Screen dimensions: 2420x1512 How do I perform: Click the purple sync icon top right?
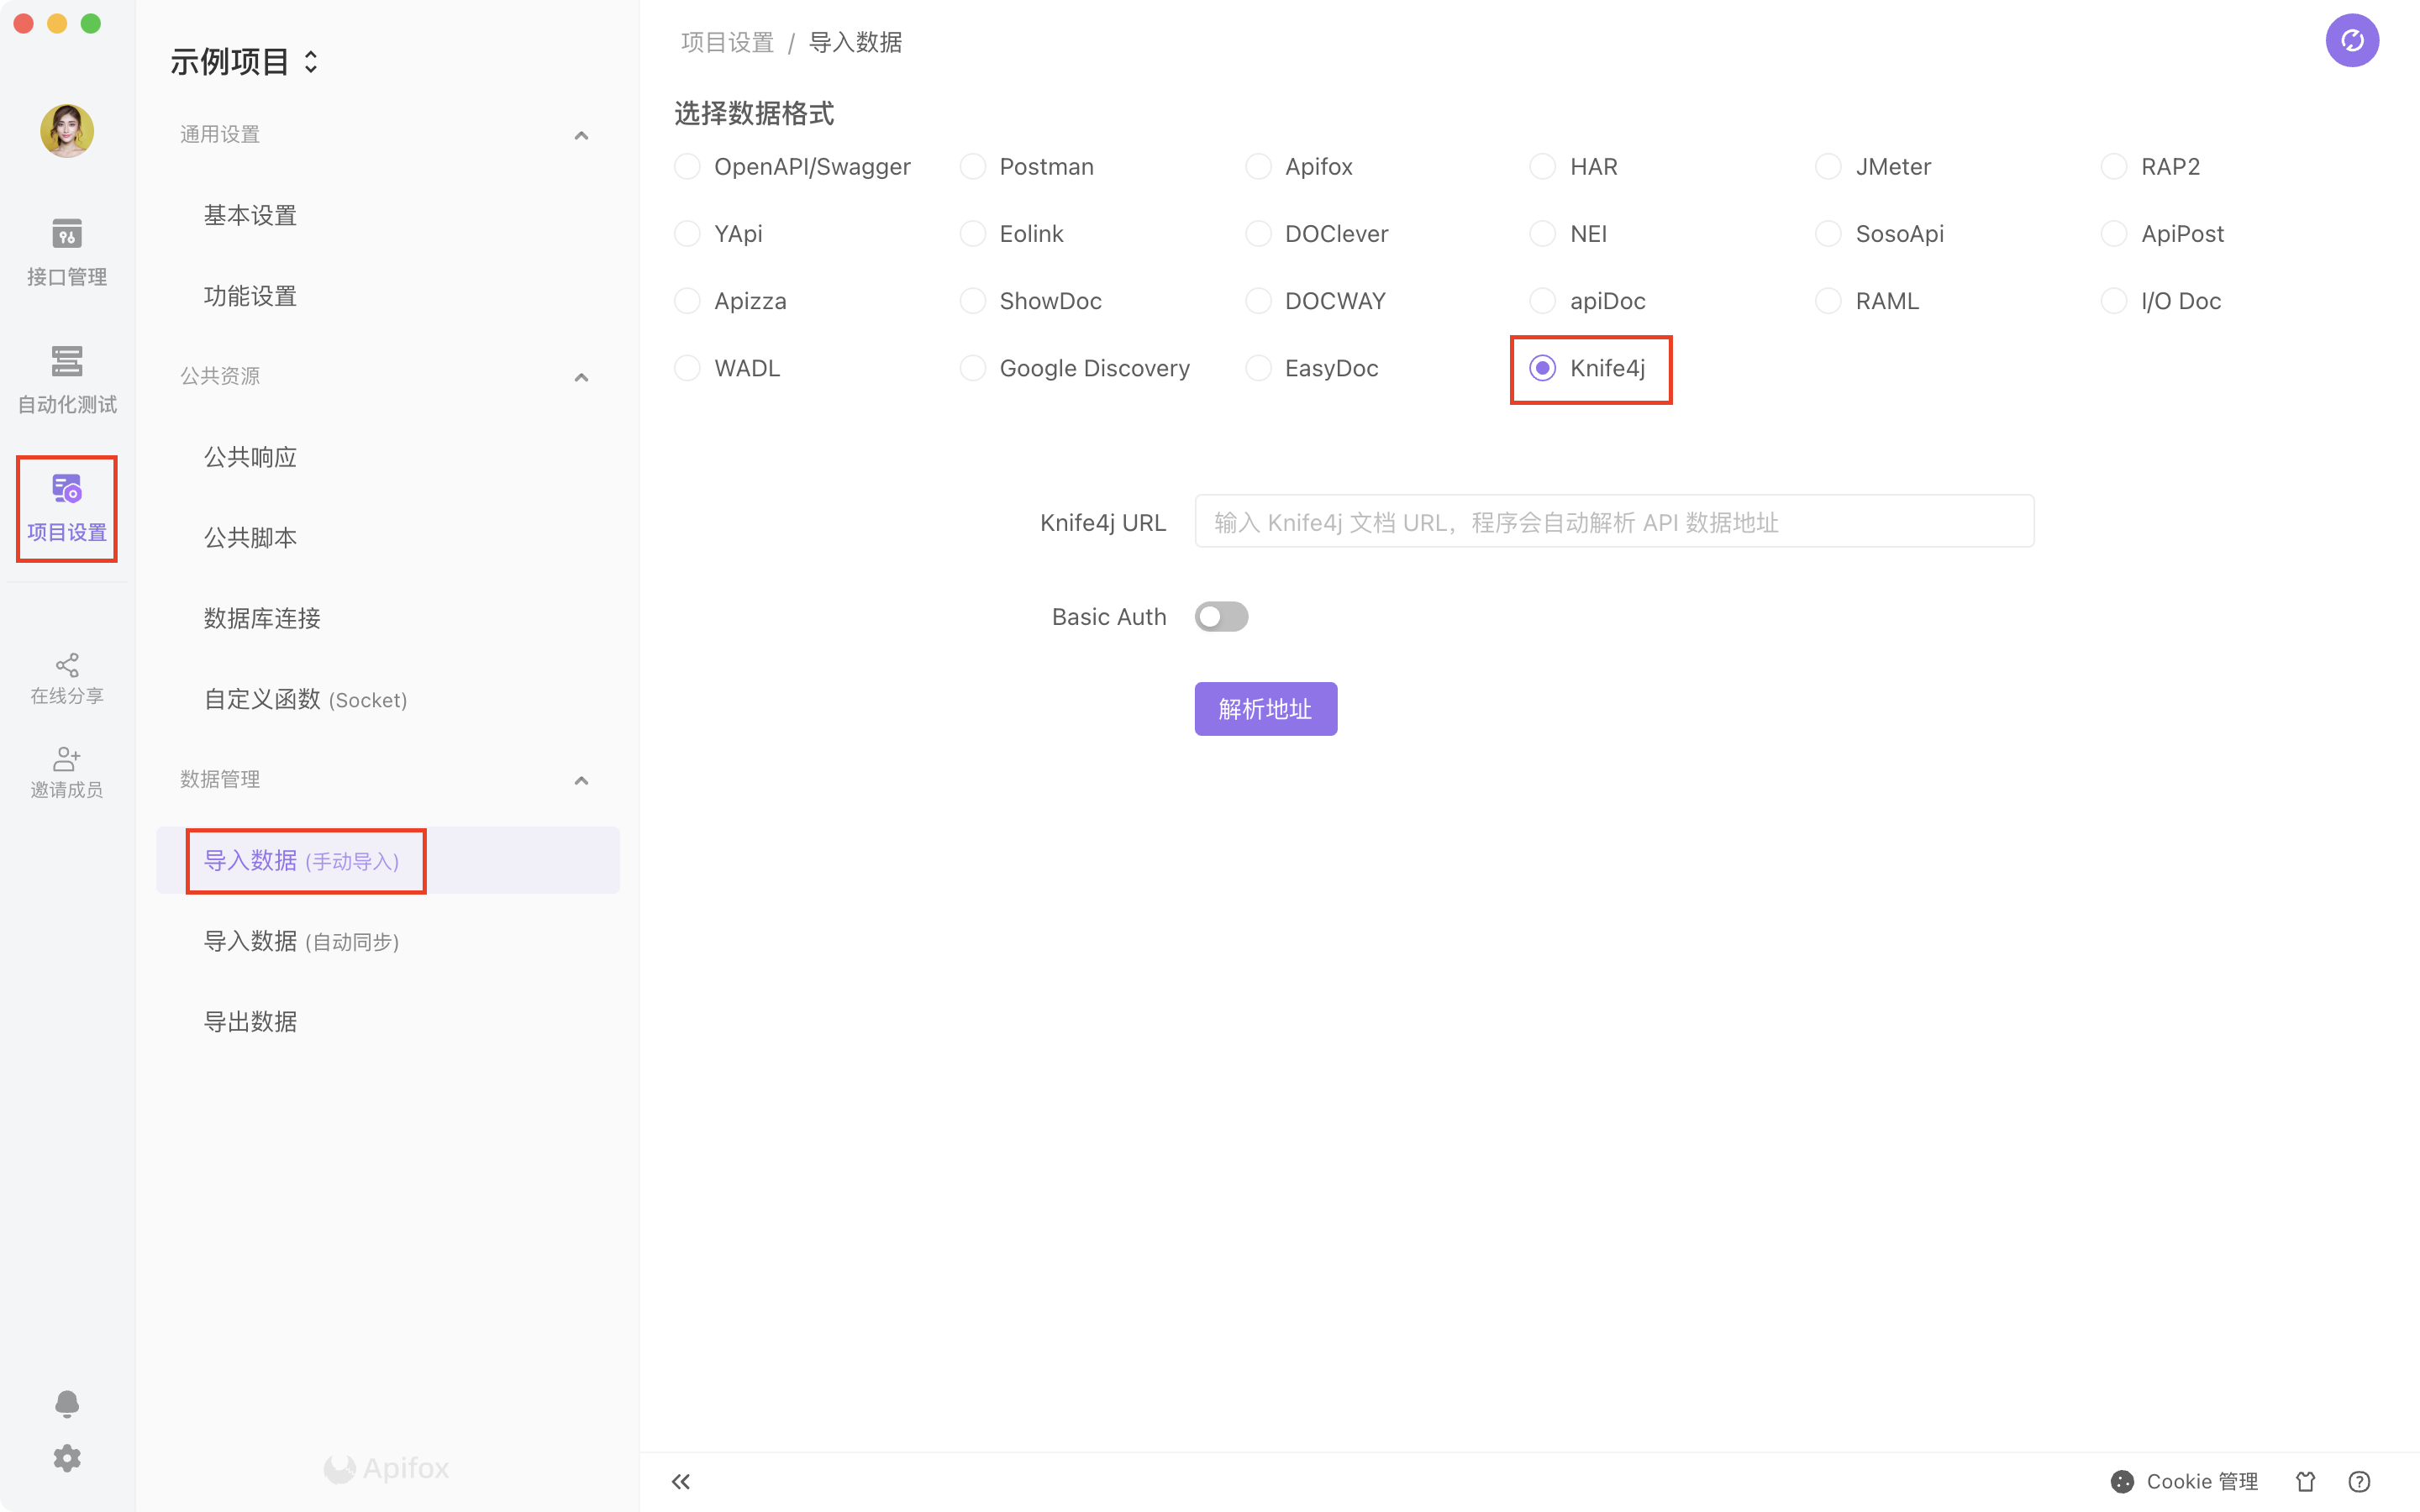[2351, 40]
